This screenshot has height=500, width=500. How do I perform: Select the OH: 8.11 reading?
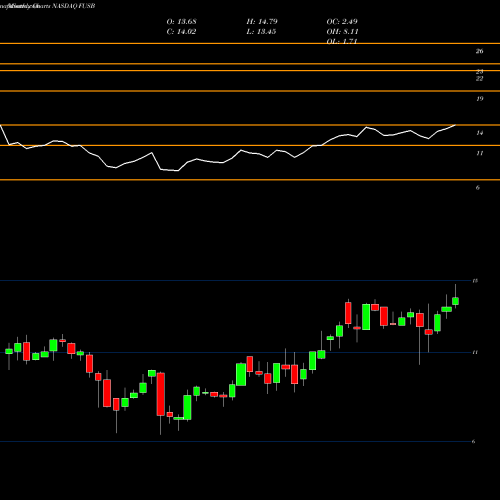pos(342,32)
